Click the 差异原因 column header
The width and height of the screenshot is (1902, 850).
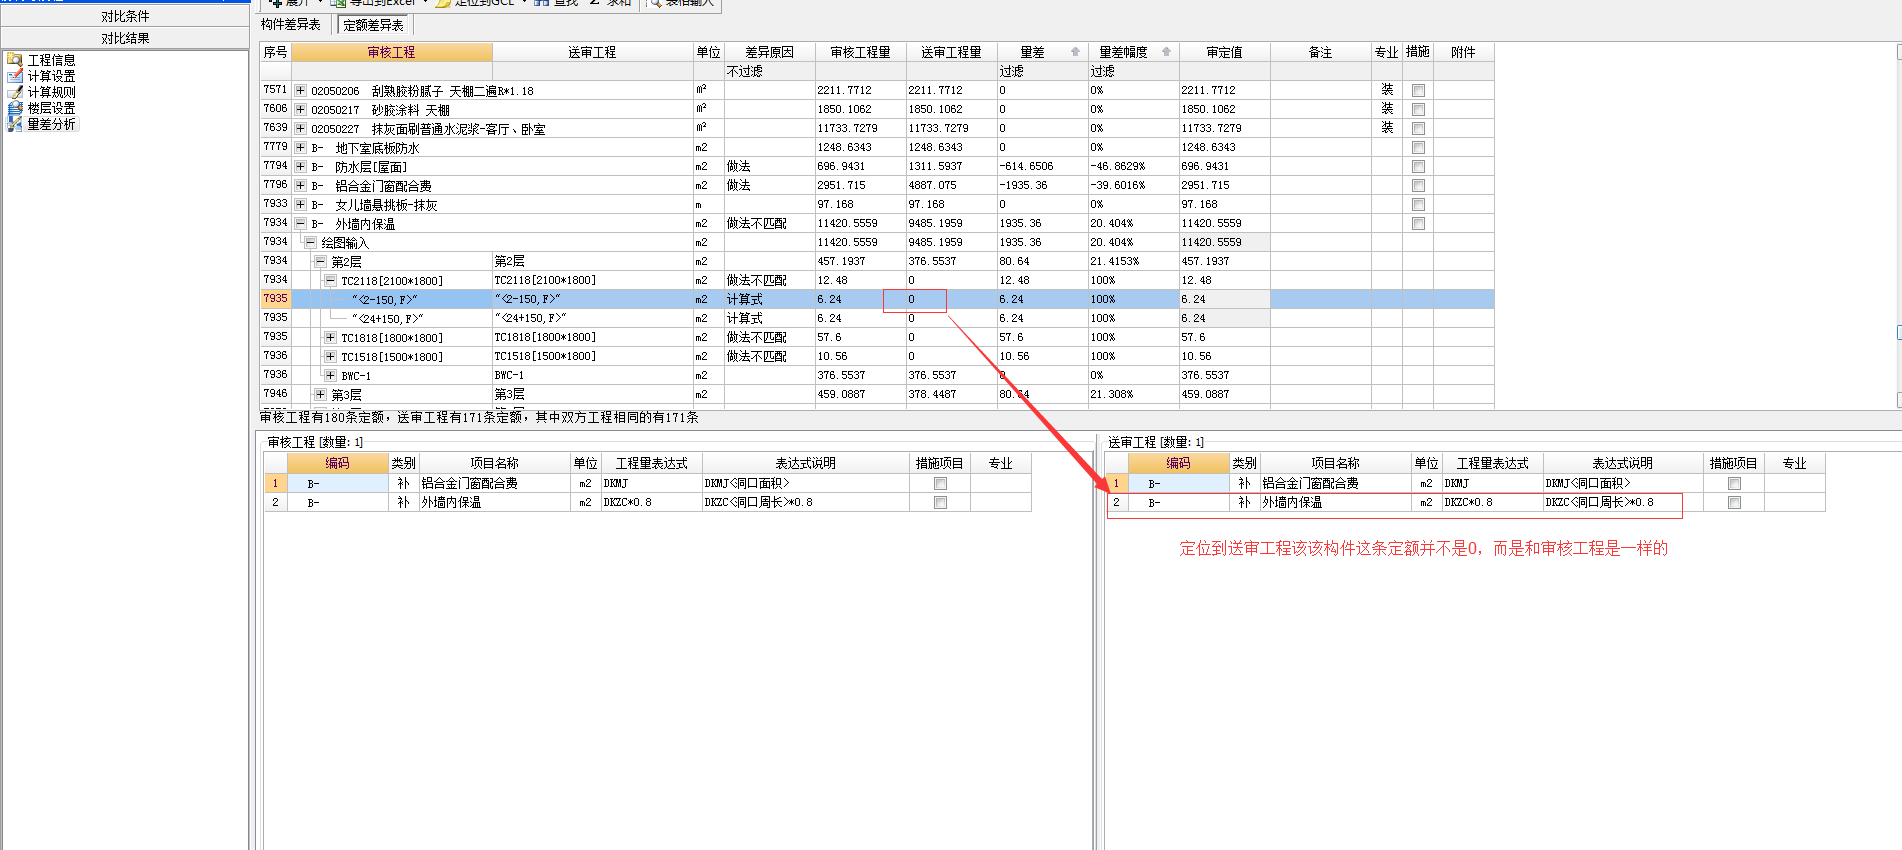point(769,52)
